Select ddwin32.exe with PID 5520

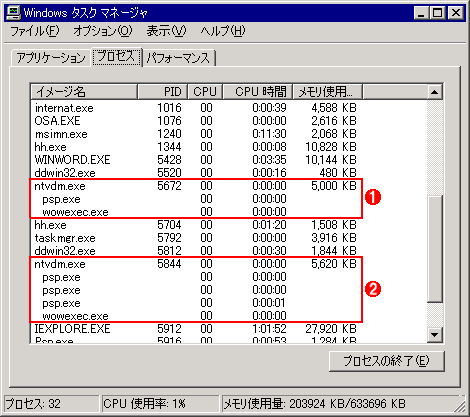pyautogui.click(x=196, y=173)
